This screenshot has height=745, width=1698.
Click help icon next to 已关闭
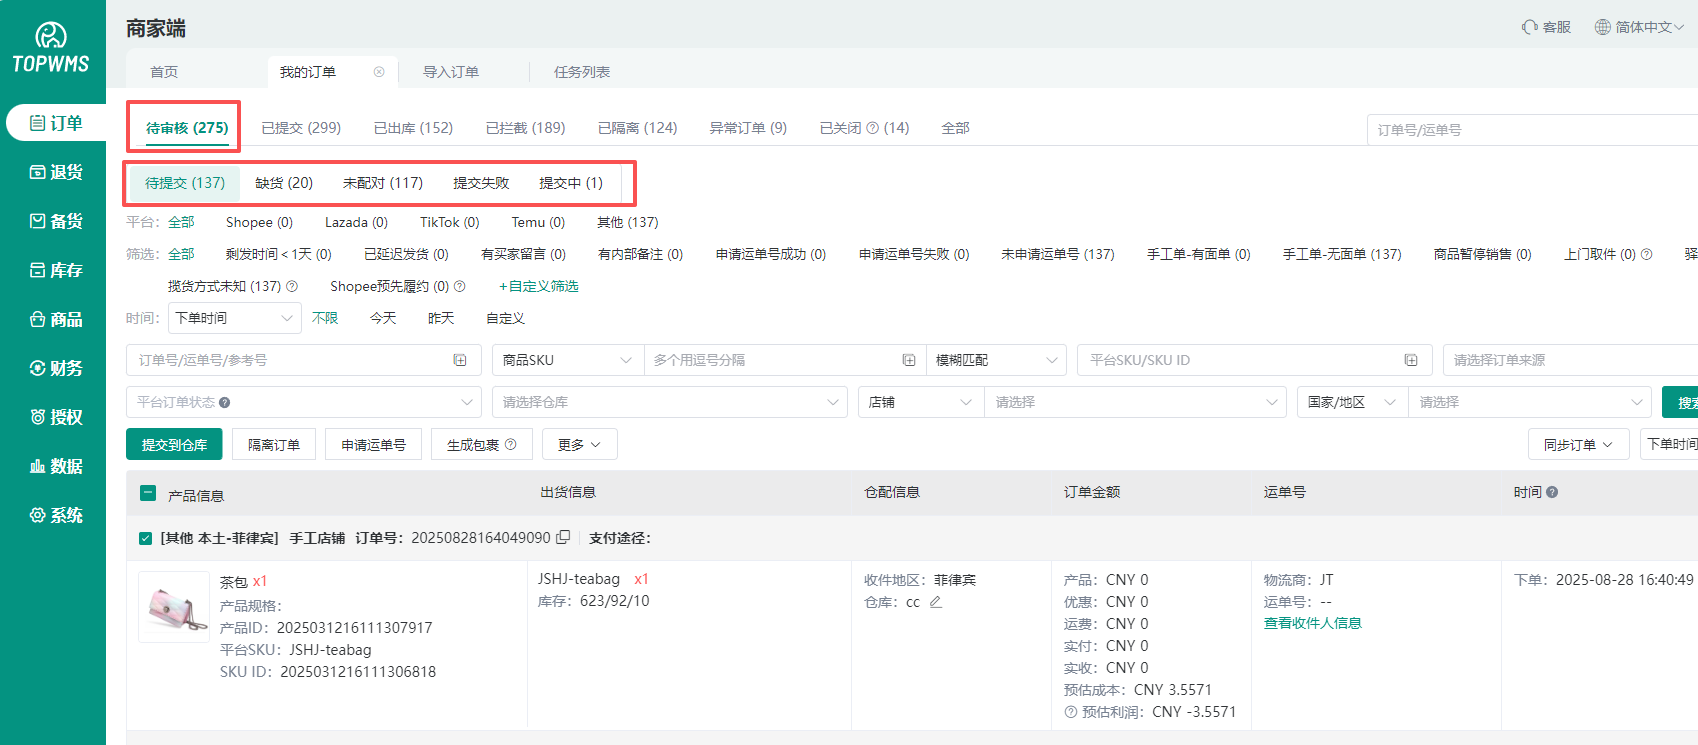[872, 128]
